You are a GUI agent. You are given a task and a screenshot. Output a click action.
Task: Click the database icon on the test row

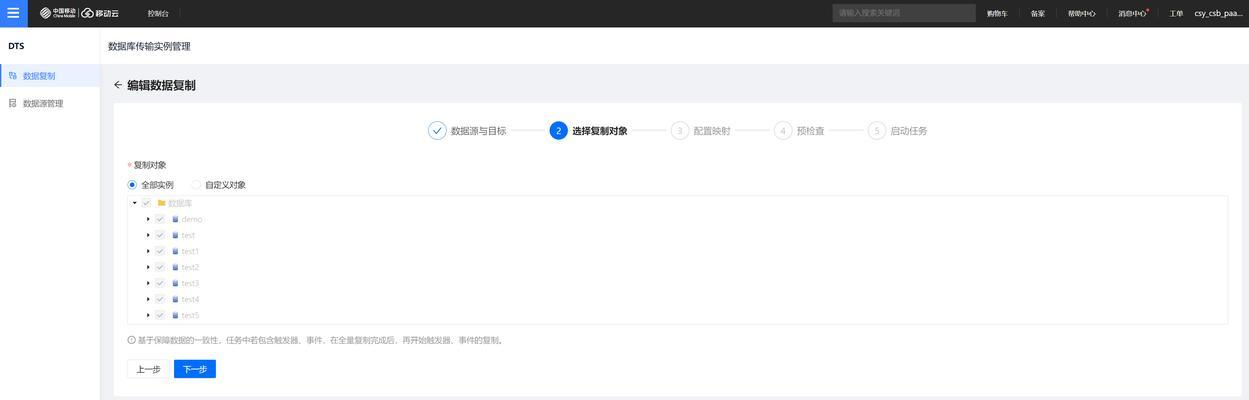175,235
